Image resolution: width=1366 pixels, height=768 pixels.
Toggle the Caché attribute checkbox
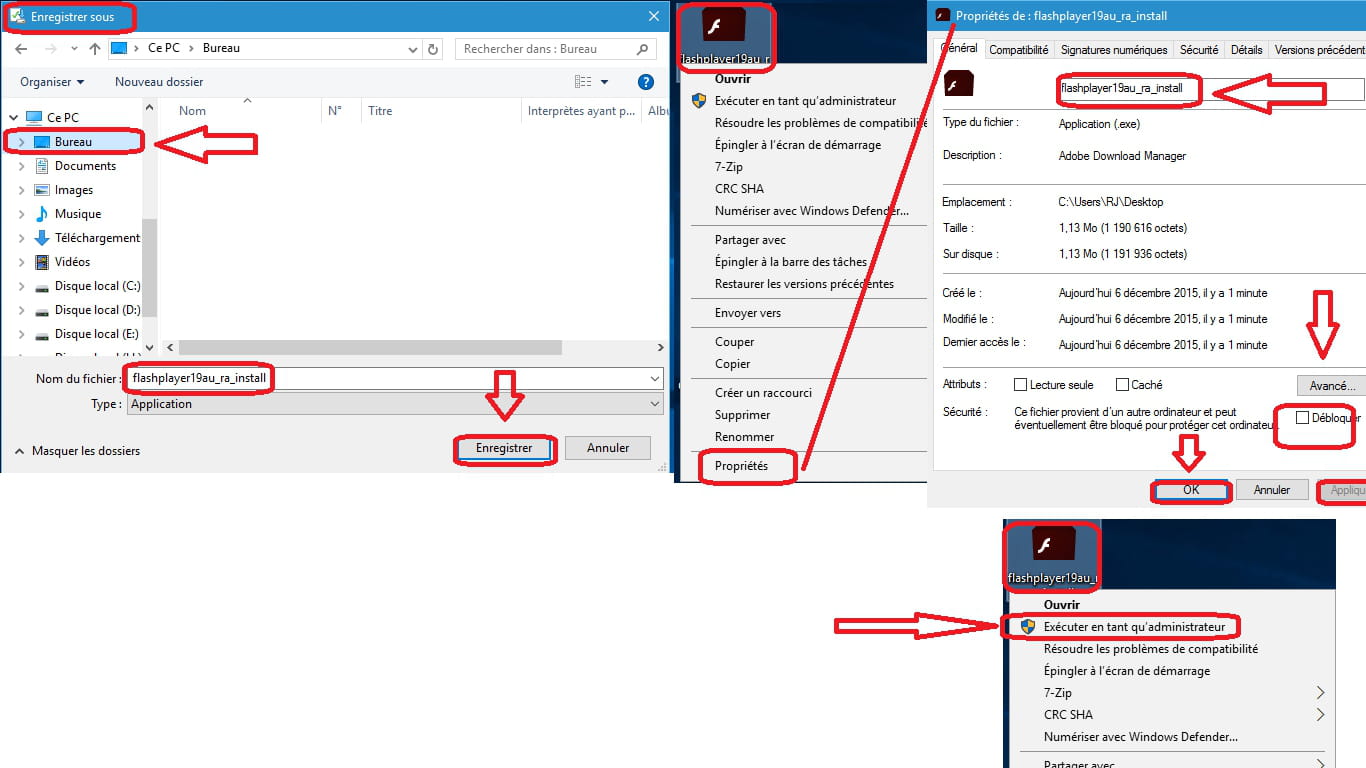(x=1122, y=385)
